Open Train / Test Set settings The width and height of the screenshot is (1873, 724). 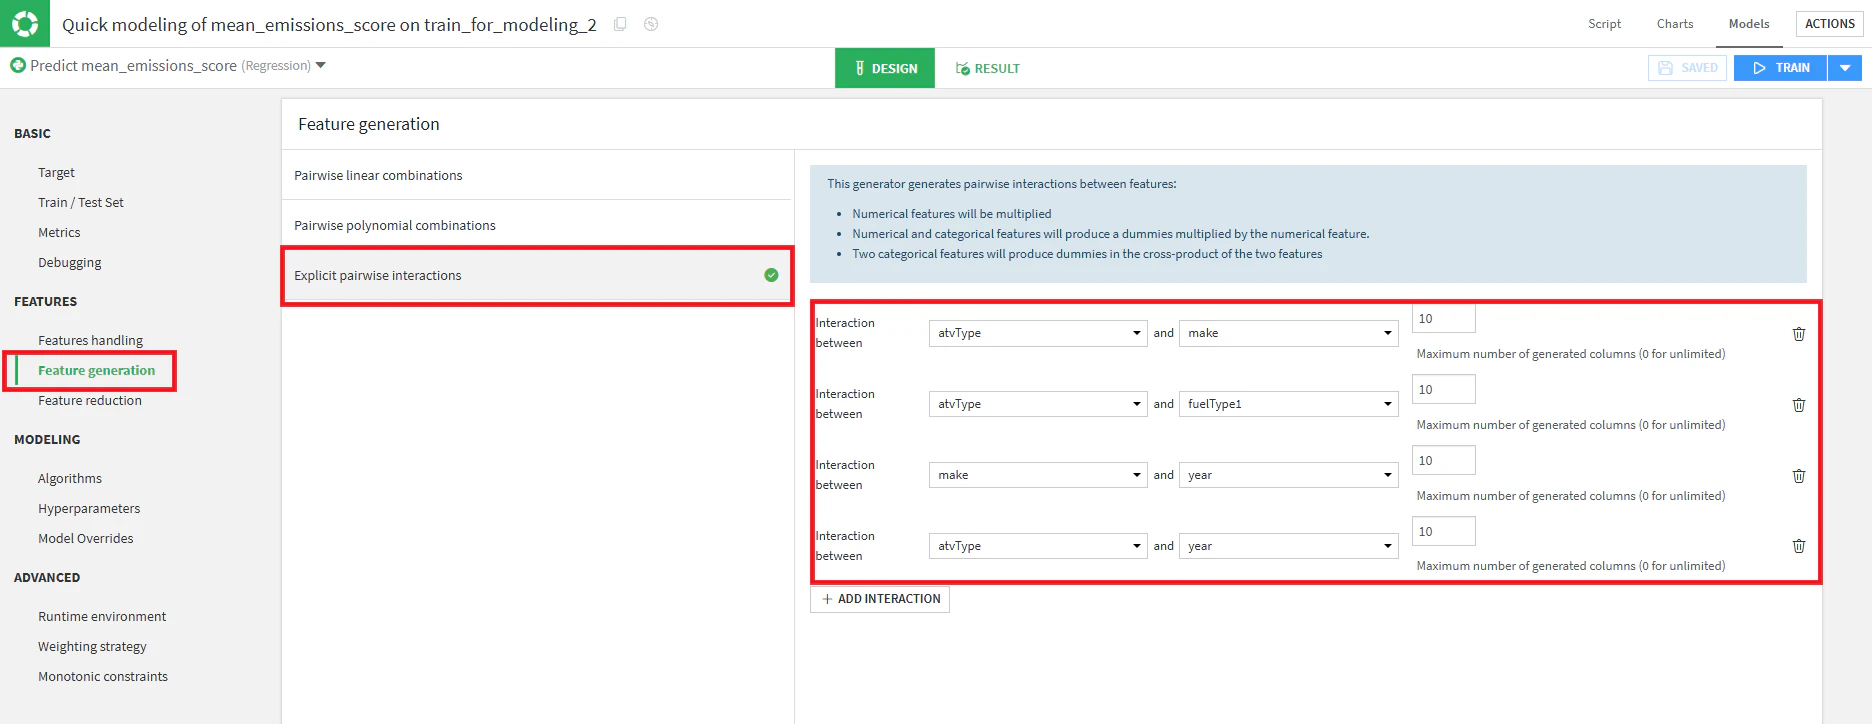(81, 203)
